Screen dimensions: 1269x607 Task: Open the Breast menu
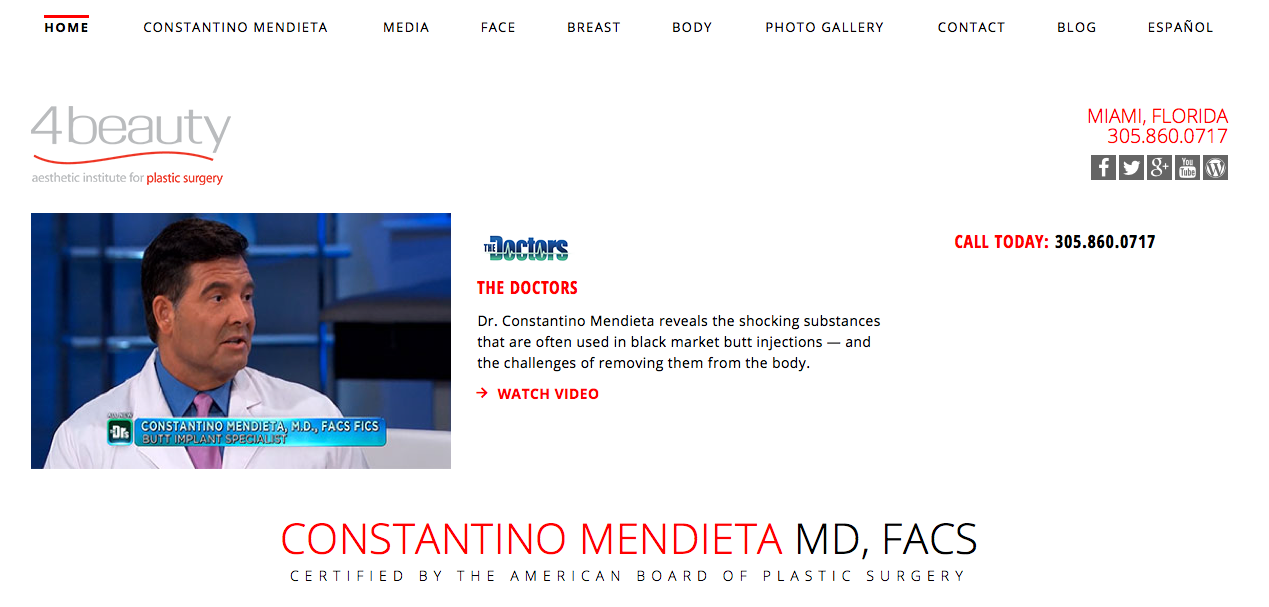coord(594,27)
